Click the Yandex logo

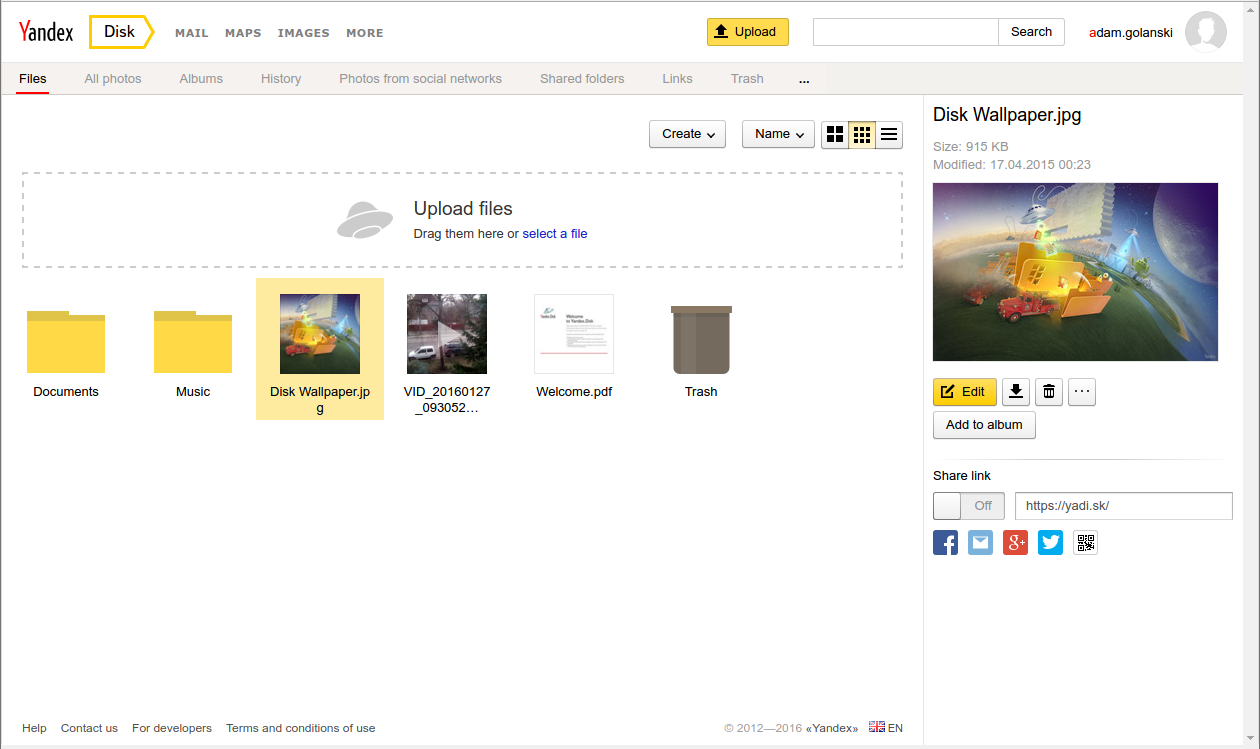pyautogui.click(x=46, y=32)
